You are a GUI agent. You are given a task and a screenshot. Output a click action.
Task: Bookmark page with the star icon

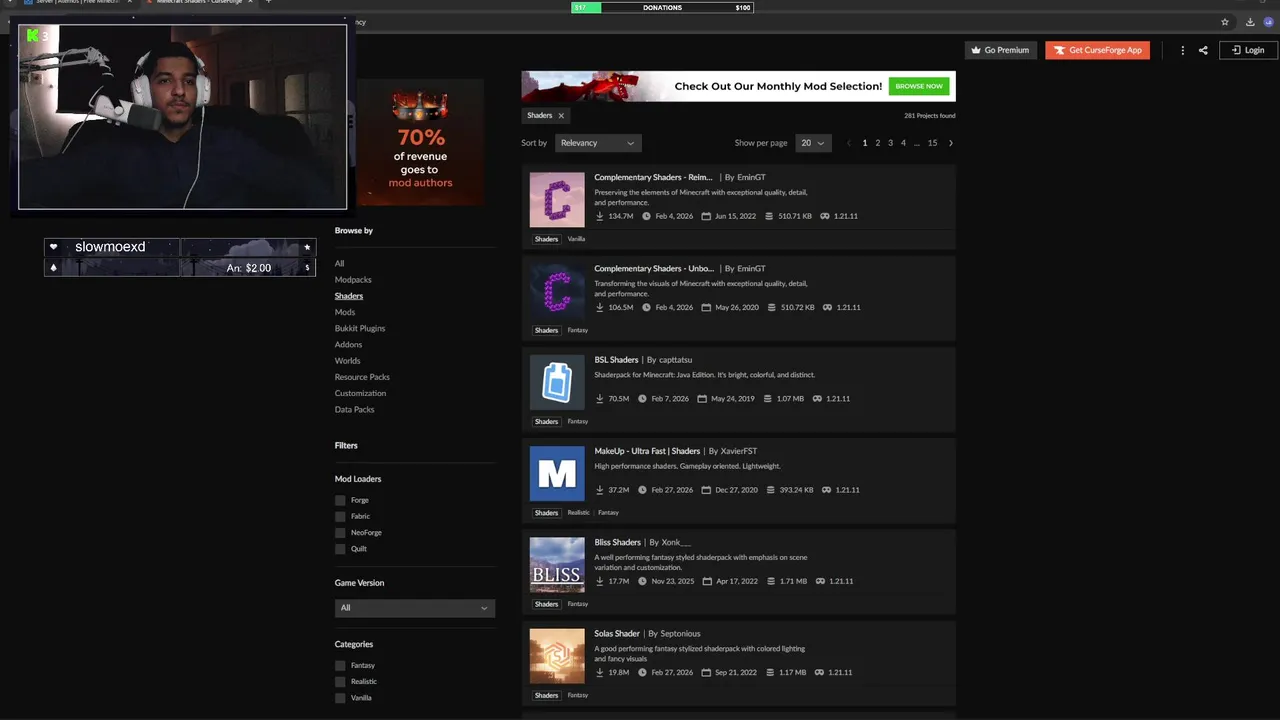coord(1225,22)
